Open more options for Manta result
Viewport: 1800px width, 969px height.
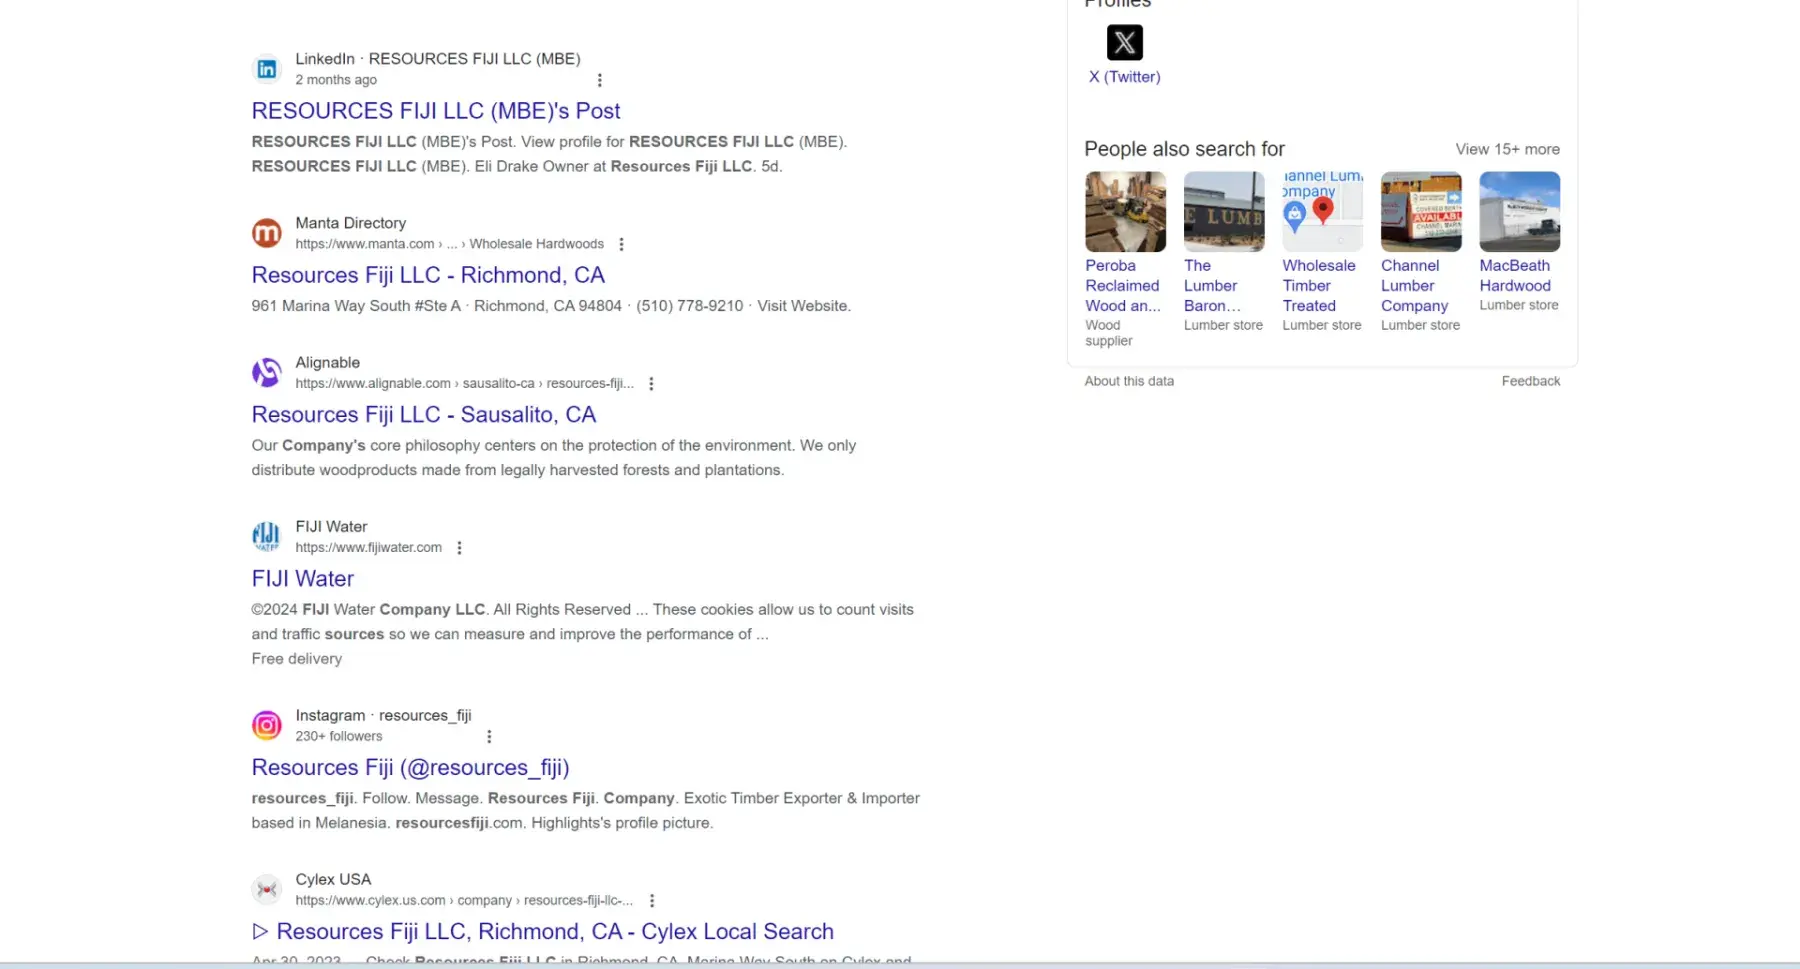(x=621, y=244)
